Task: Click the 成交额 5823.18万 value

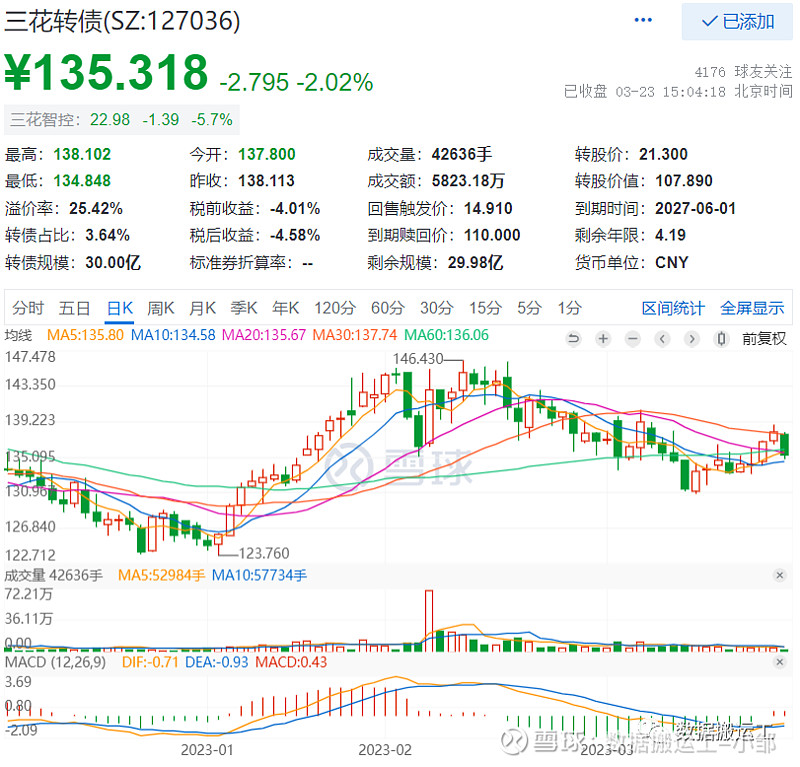Action: (x=468, y=181)
